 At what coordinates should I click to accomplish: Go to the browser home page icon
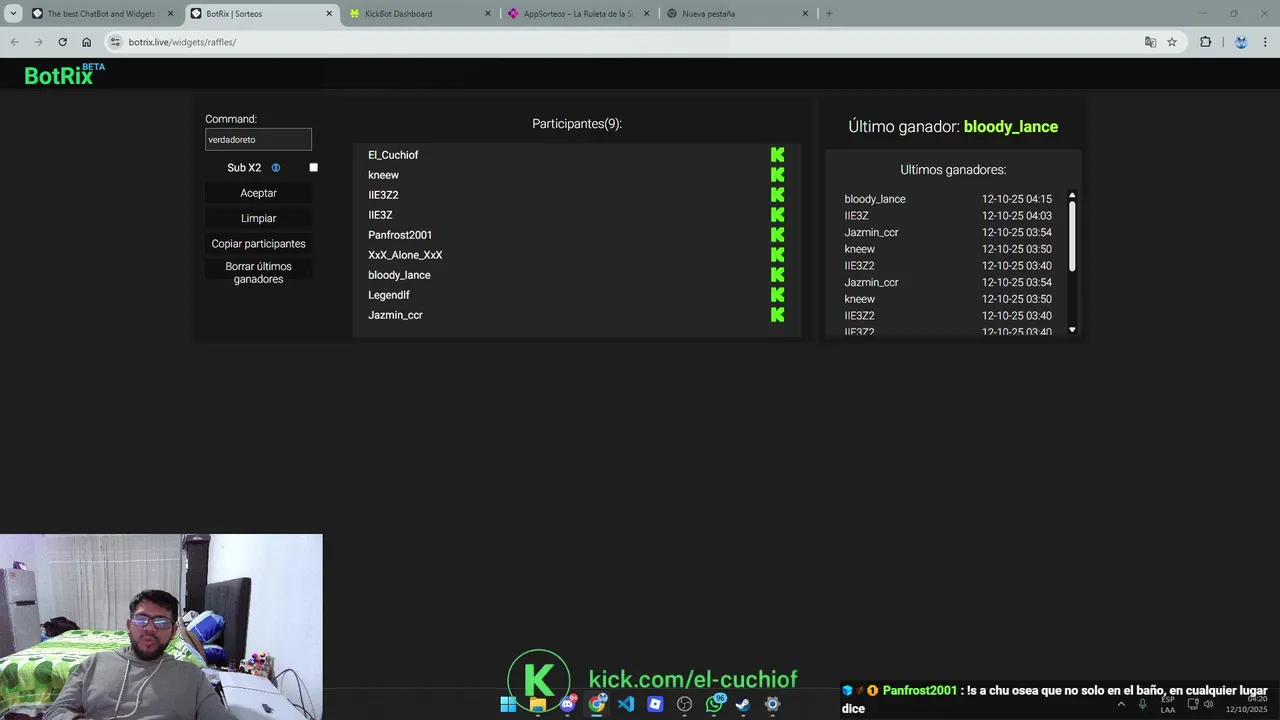pyautogui.click(x=86, y=42)
